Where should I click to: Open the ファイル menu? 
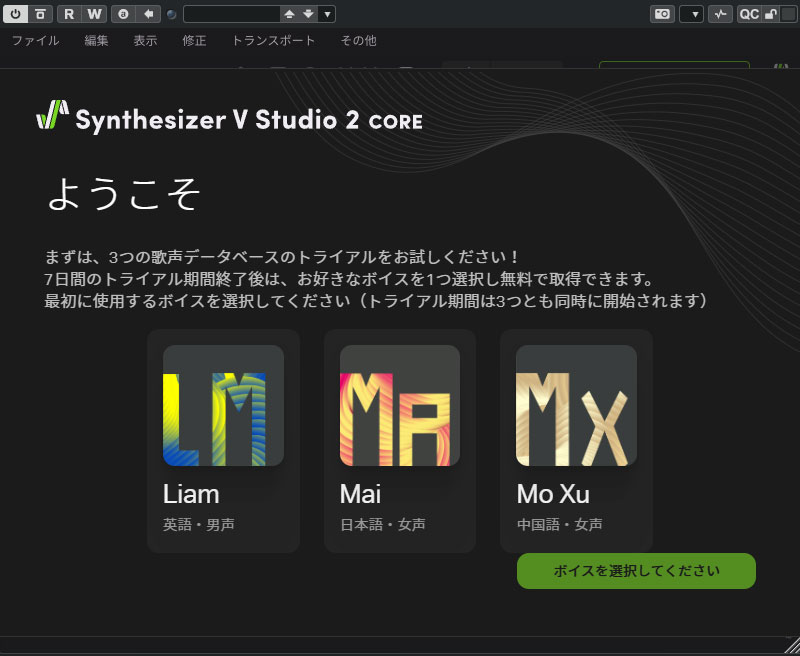pos(35,40)
